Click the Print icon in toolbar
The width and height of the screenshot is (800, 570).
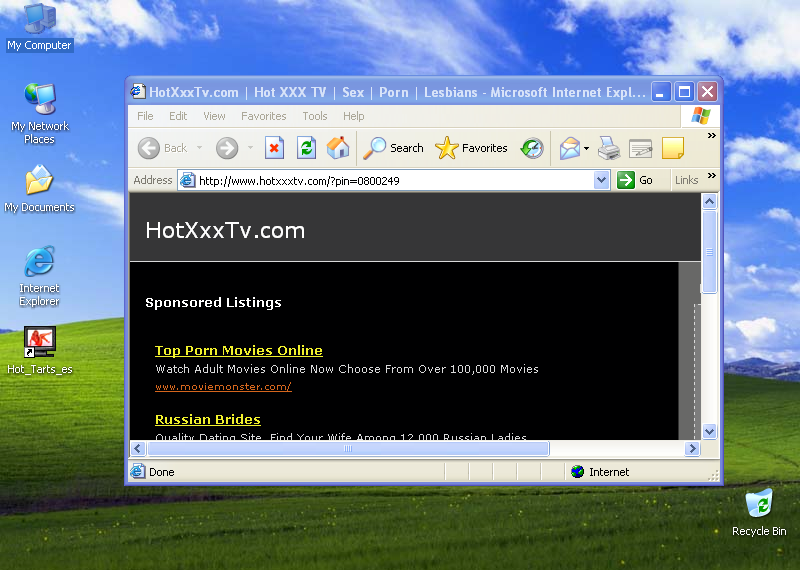609,148
